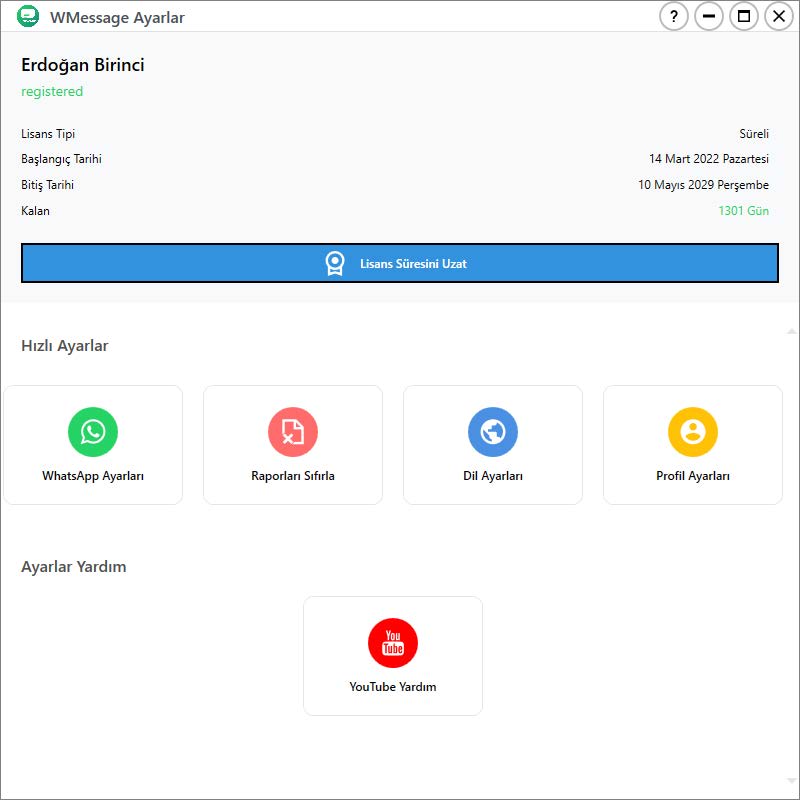Click the red reset reports document icon

point(293,432)
